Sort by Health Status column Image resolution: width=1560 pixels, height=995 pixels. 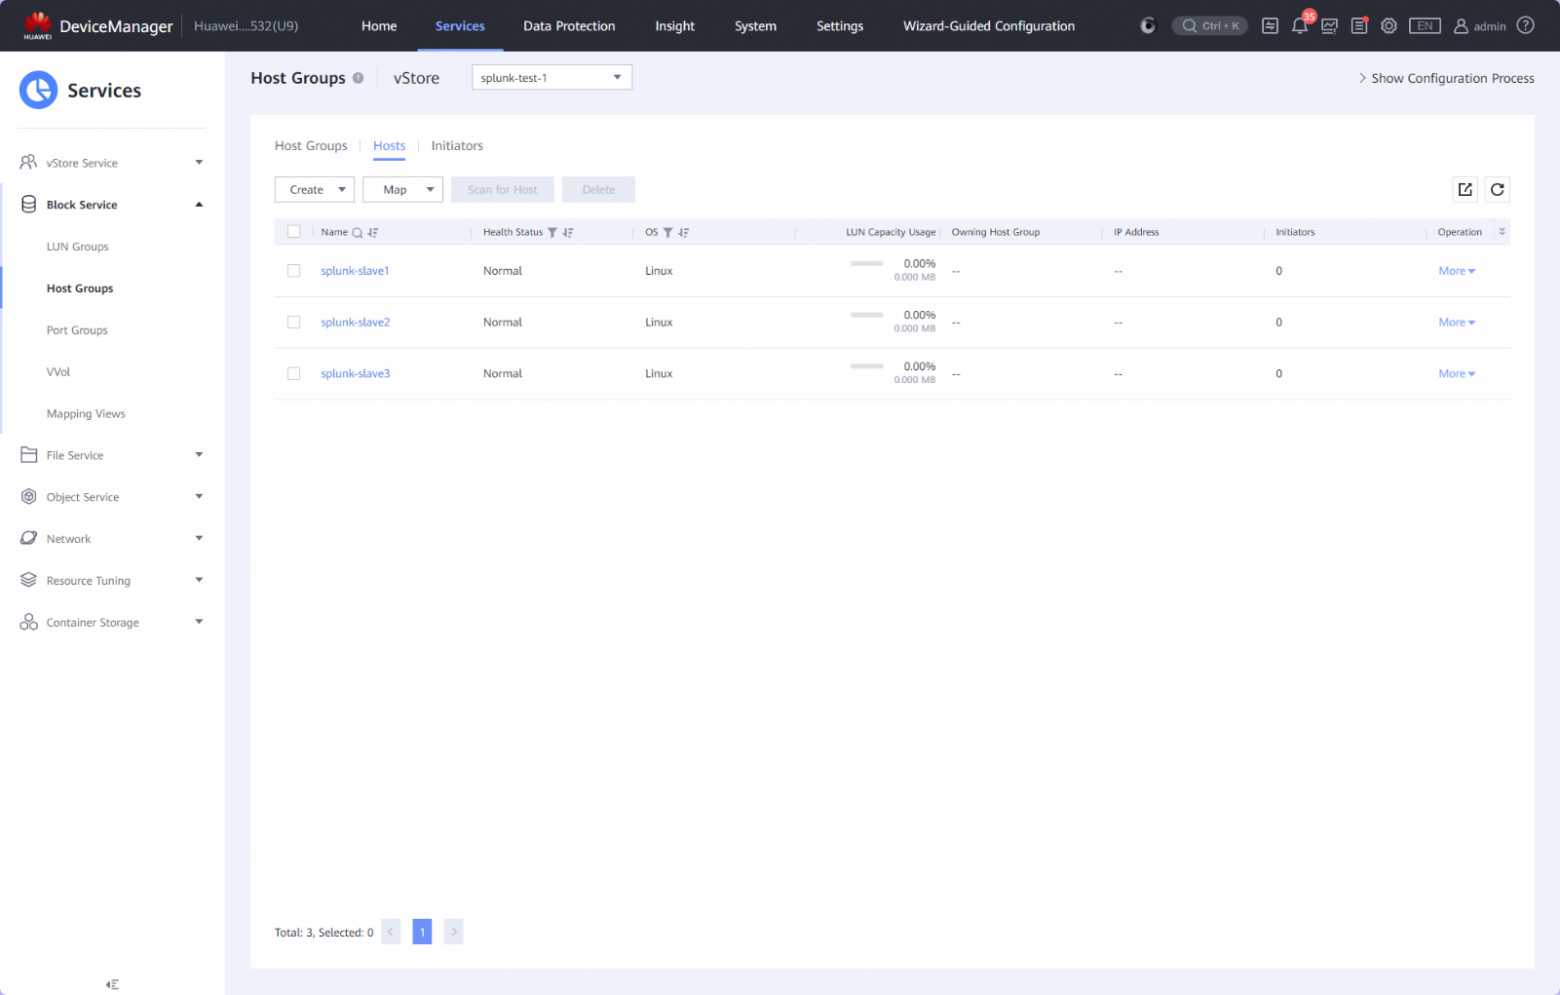click(x=568, y=233)
